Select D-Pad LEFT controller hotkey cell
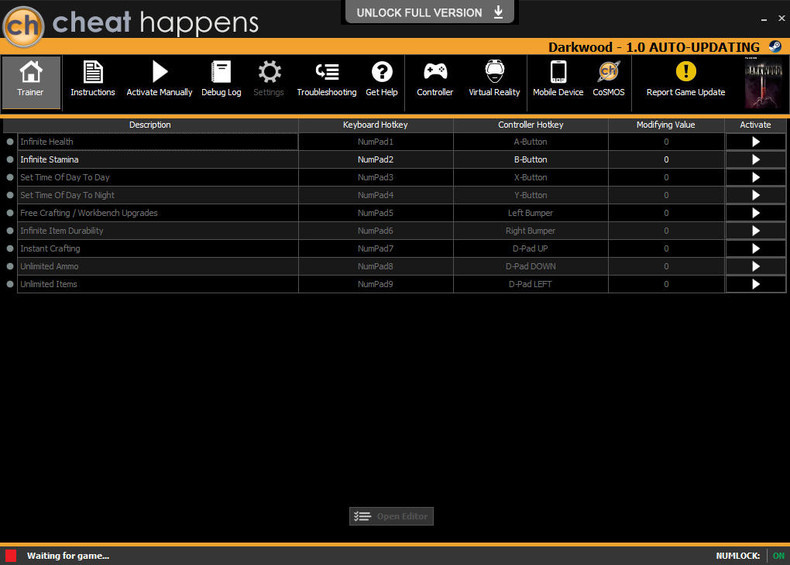This screenshot has height=565, width=790. click(531, 284)
